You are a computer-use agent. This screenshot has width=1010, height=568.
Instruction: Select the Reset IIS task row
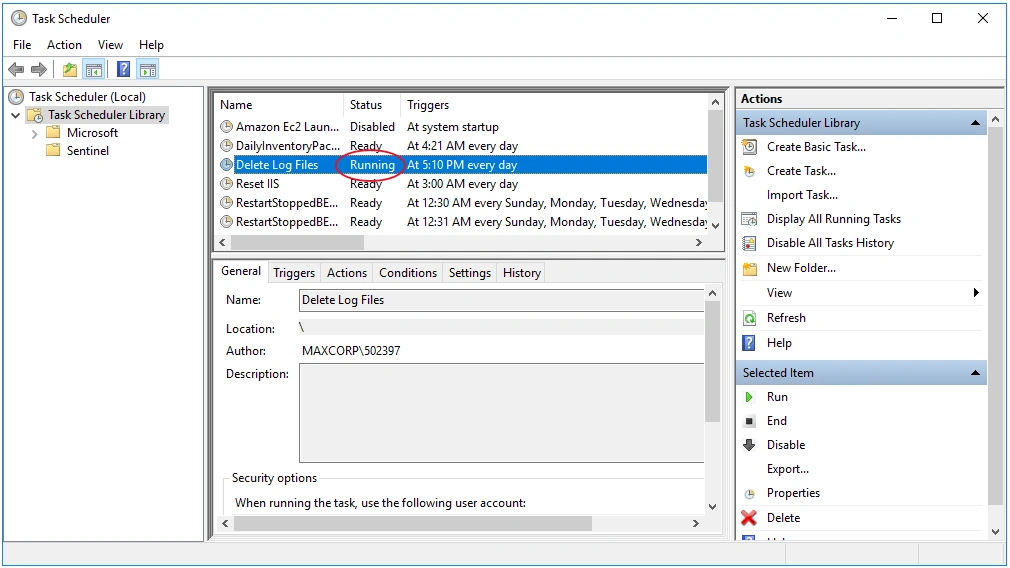pyautogui.click(x=463, y=184)
